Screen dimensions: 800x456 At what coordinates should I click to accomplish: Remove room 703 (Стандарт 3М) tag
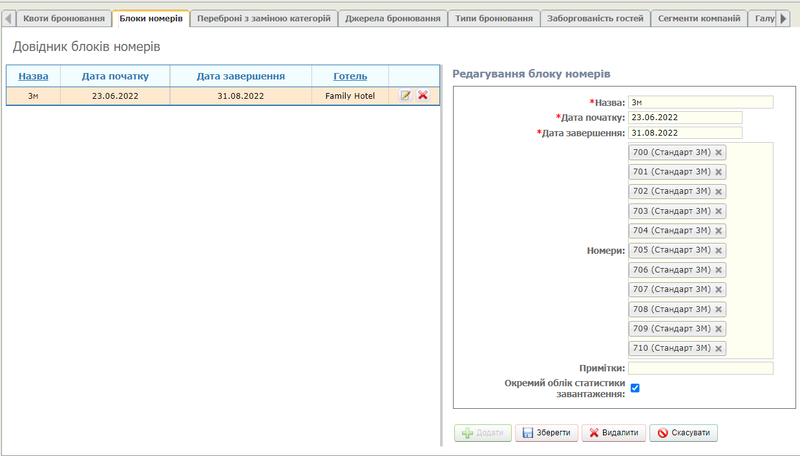coord(719,211)
